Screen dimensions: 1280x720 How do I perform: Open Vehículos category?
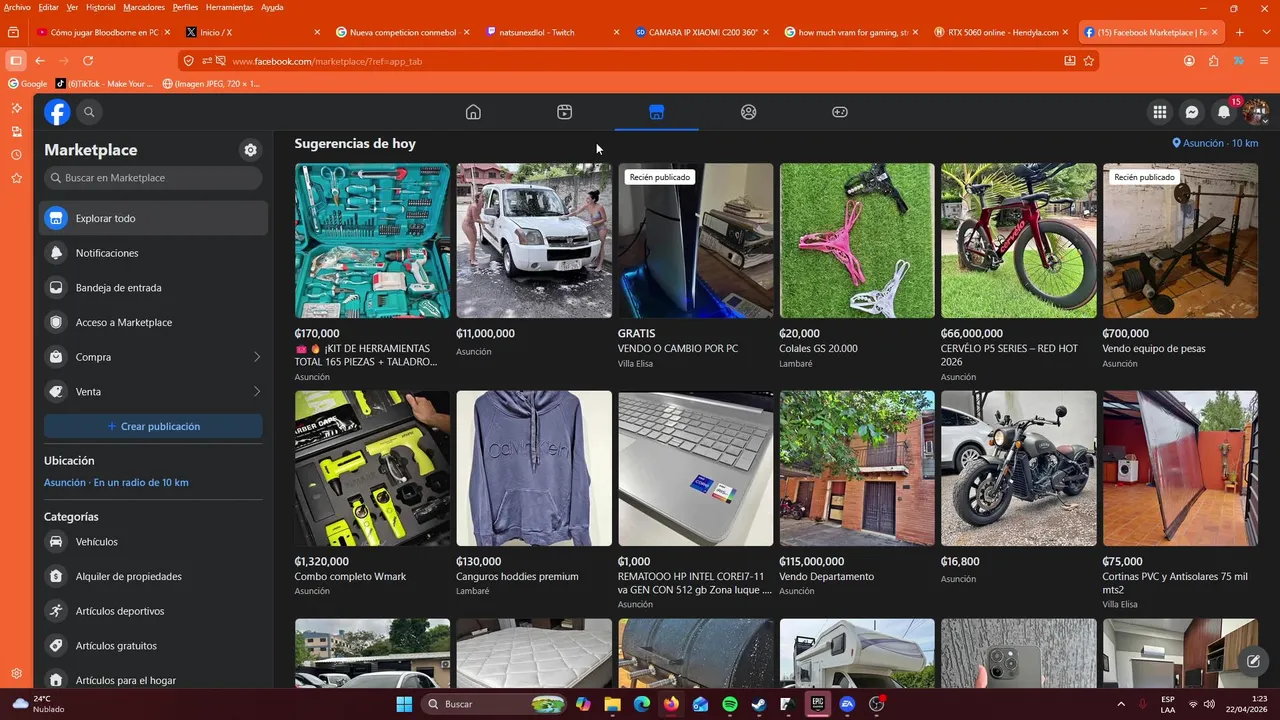153,542
